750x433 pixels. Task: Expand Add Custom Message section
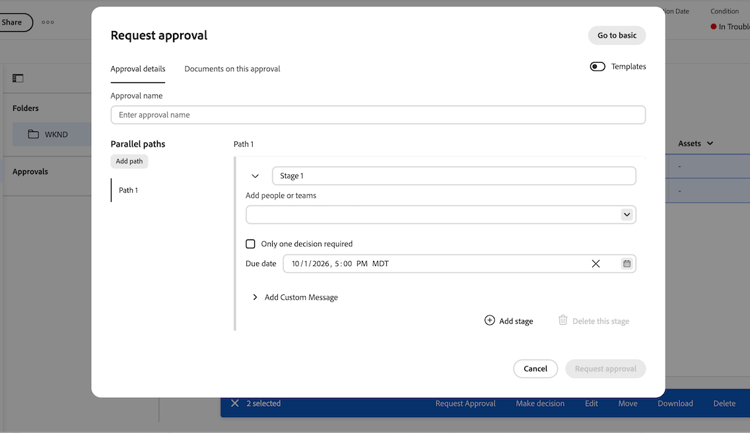pos(255,297)
